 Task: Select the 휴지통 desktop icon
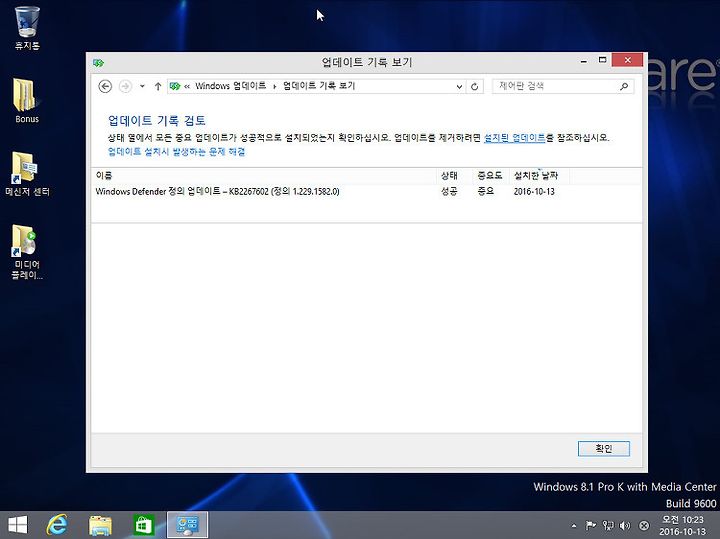[x=27, y=28]
